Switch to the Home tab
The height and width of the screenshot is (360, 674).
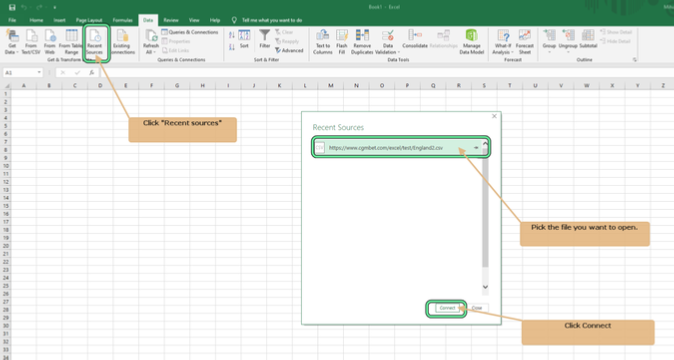[36, 20]
